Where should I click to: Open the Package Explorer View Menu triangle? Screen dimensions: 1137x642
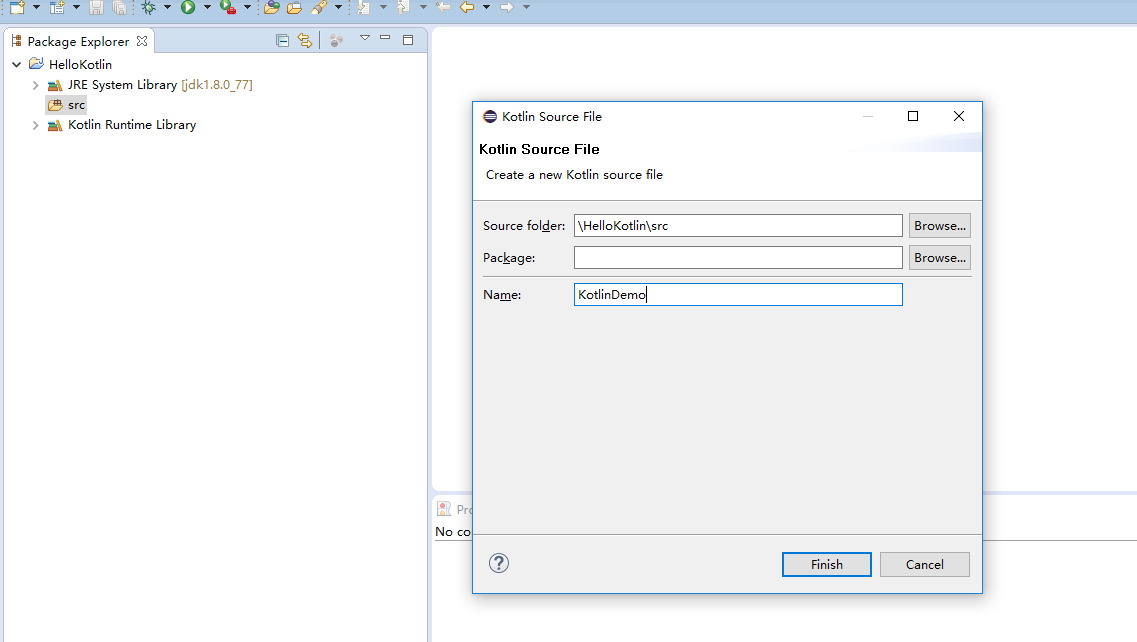coord(365,38)
